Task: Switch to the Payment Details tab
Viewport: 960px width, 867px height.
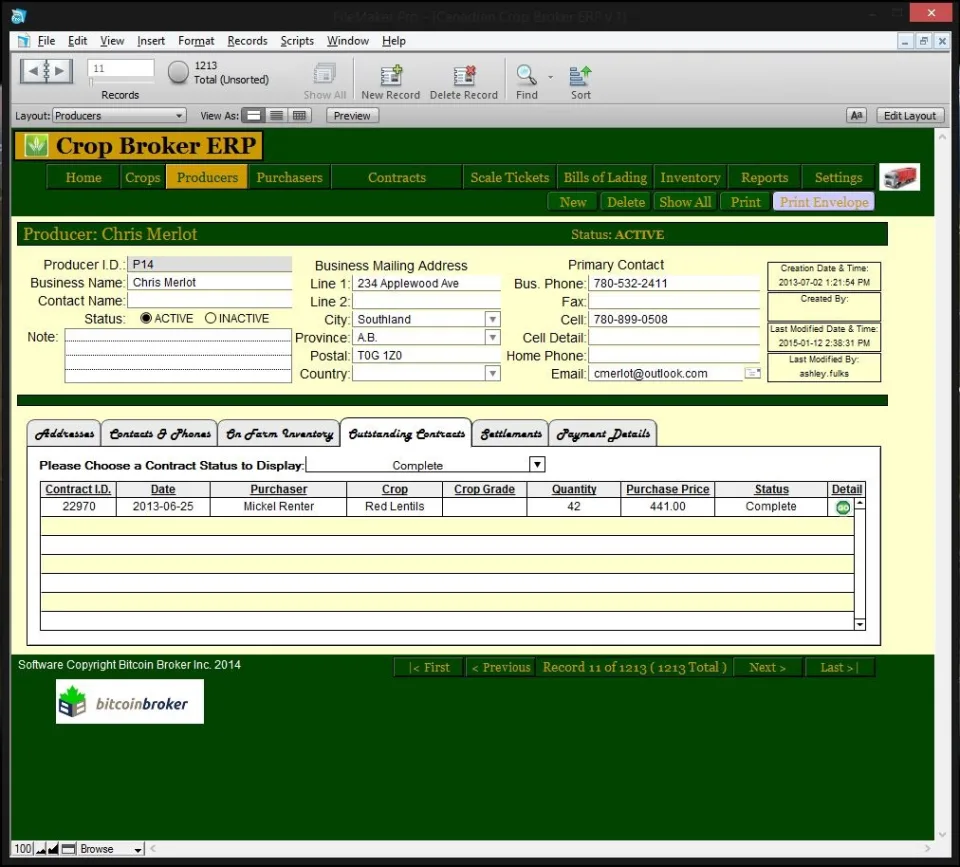Action: pyautogui.click(x=603, y=434)
